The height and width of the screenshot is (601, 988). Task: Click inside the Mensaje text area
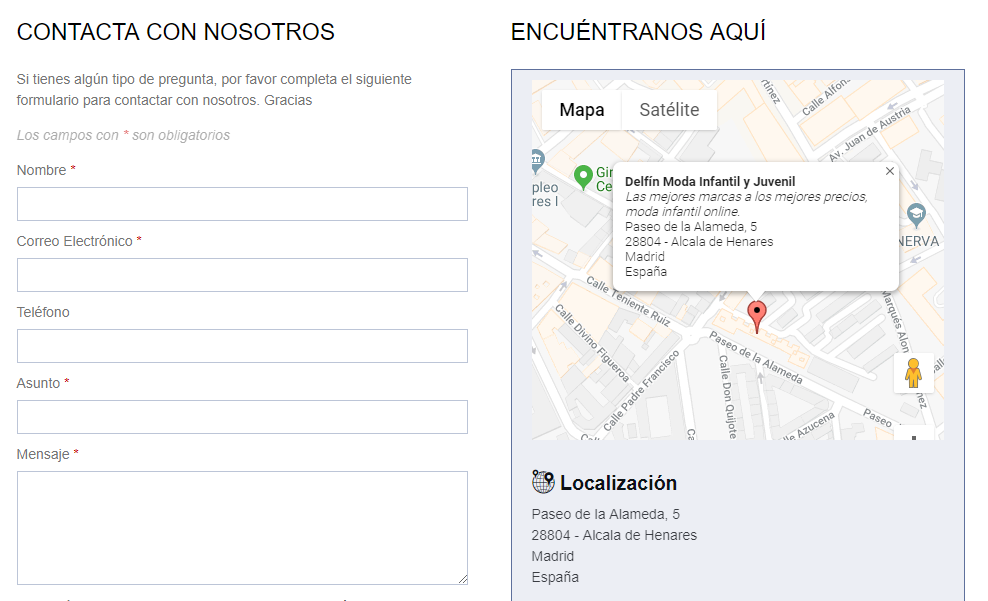[242, 527]
